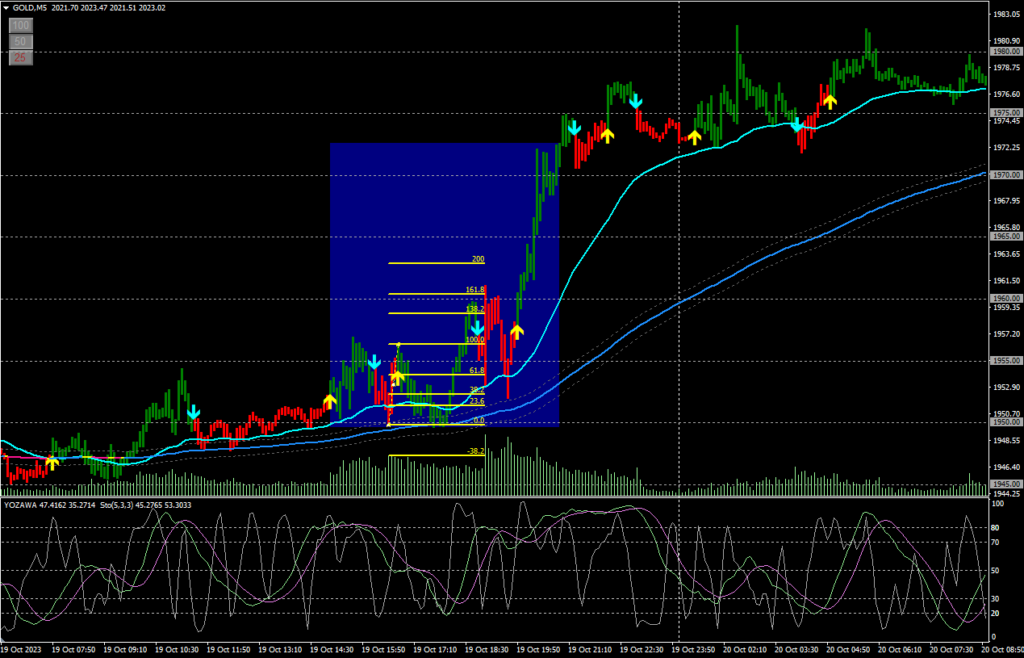The image size is (1024, 658).
Task: Select the Fibonacci 61.8 level label
Action: pyautogui.click(x=477, y=370)
